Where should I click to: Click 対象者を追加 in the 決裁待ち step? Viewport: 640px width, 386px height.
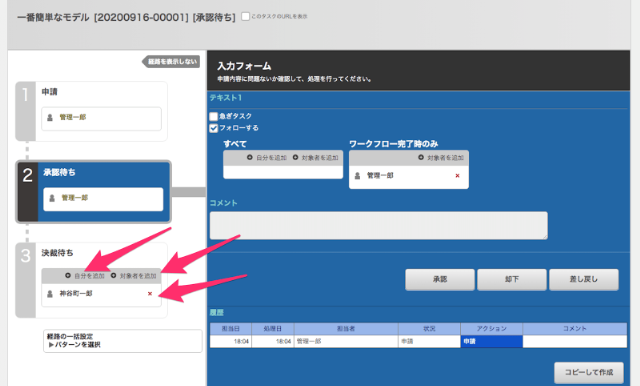pyautogui.click(x=133, y=276)
